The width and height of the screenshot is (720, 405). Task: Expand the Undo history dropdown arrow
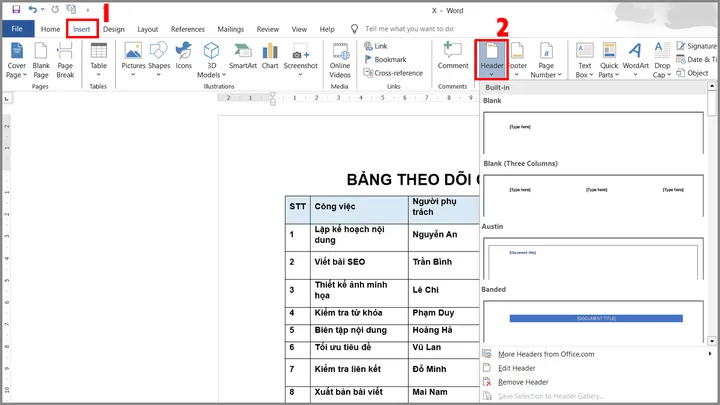43,9
